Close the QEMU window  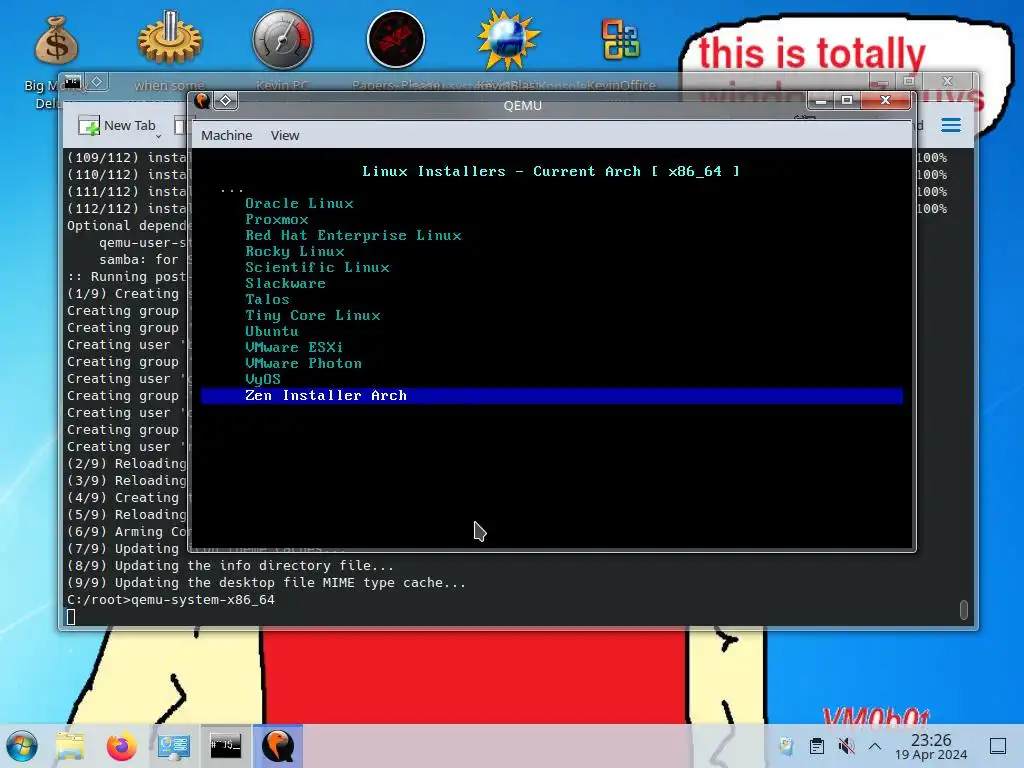[x=886, y=101]
